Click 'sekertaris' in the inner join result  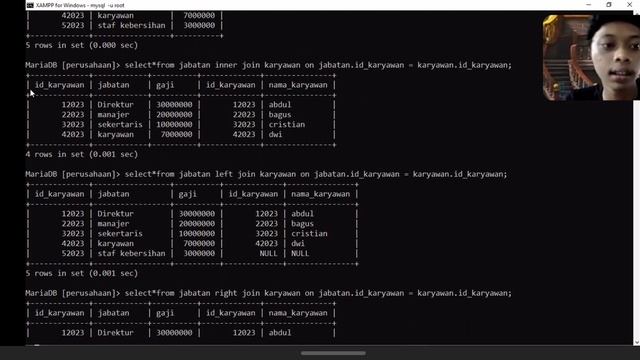pyautogui.click(x=120, y=124)
